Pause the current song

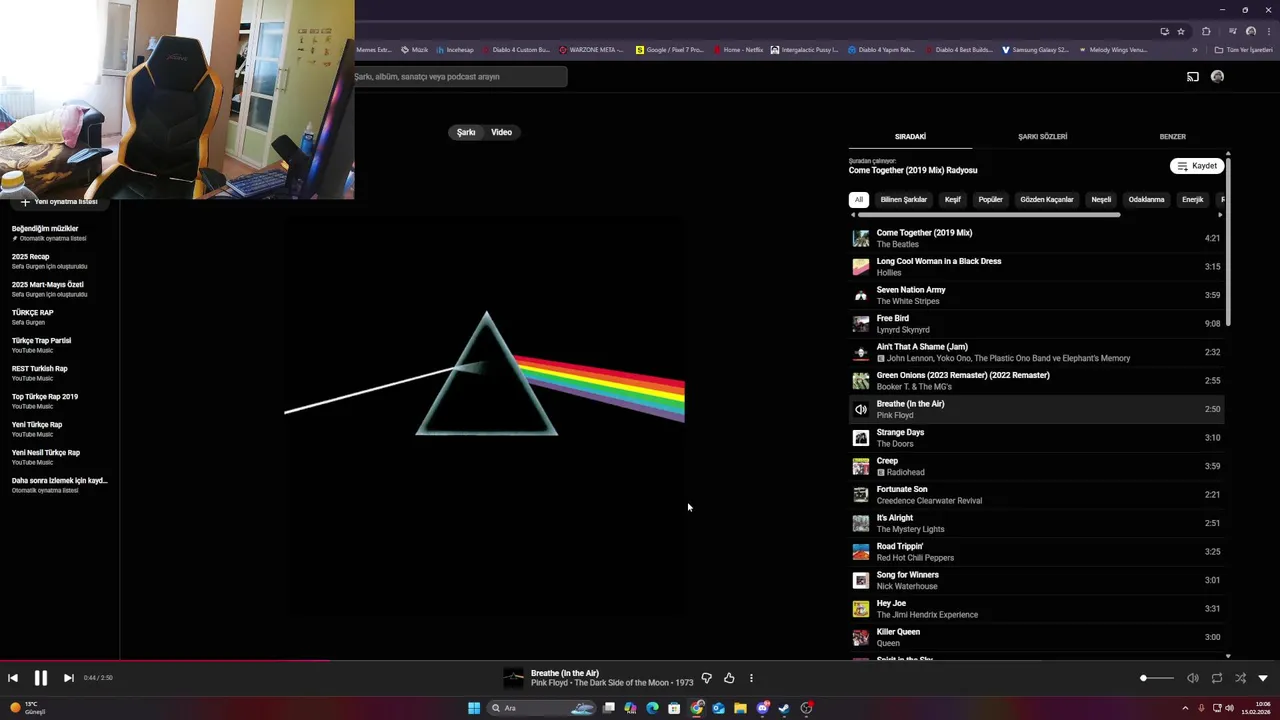41,678
